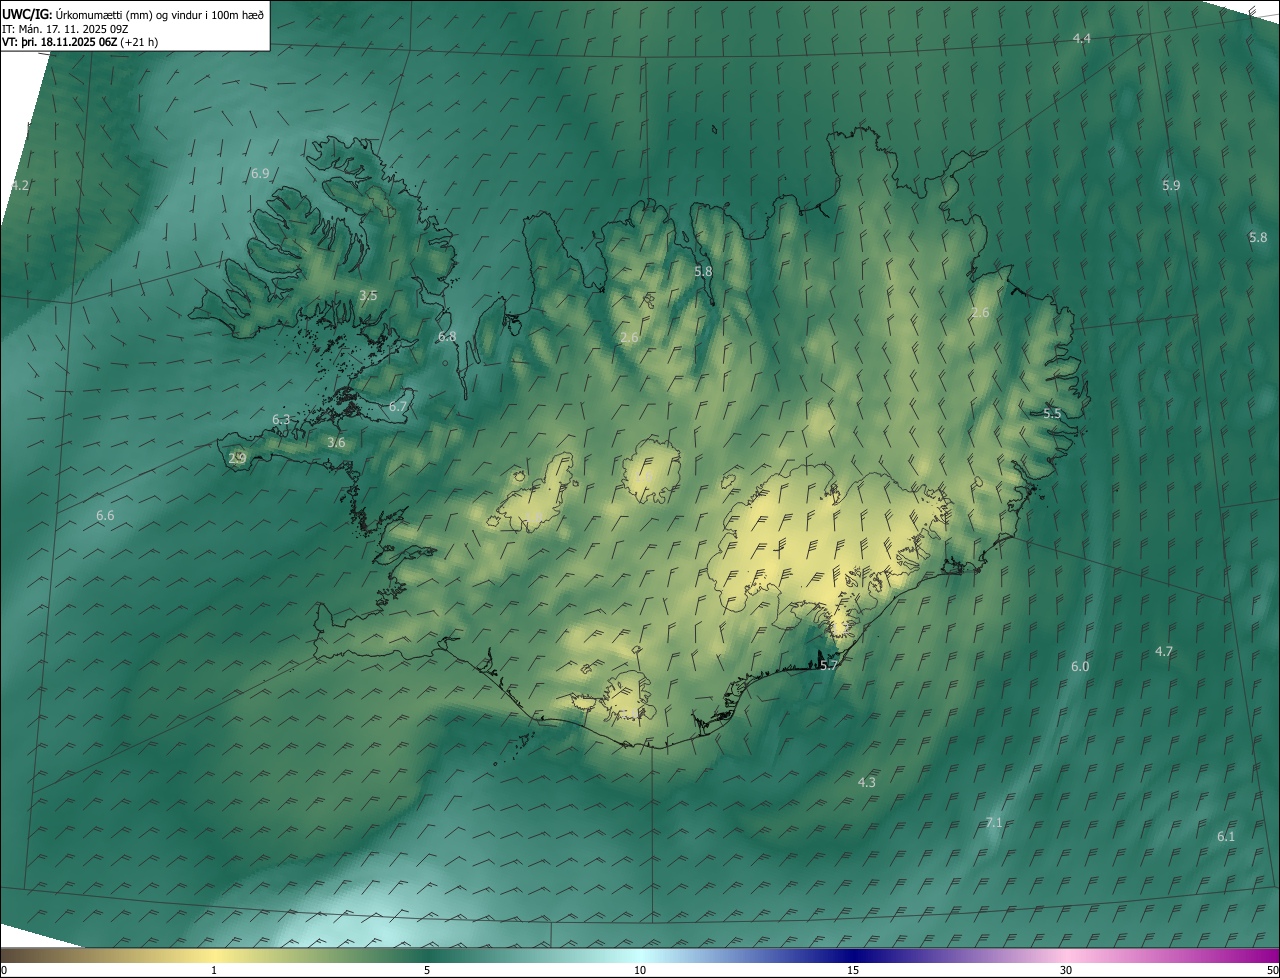Click the '1' tick label on the color scale
1280x978 pixels.
tap(214, 971)
